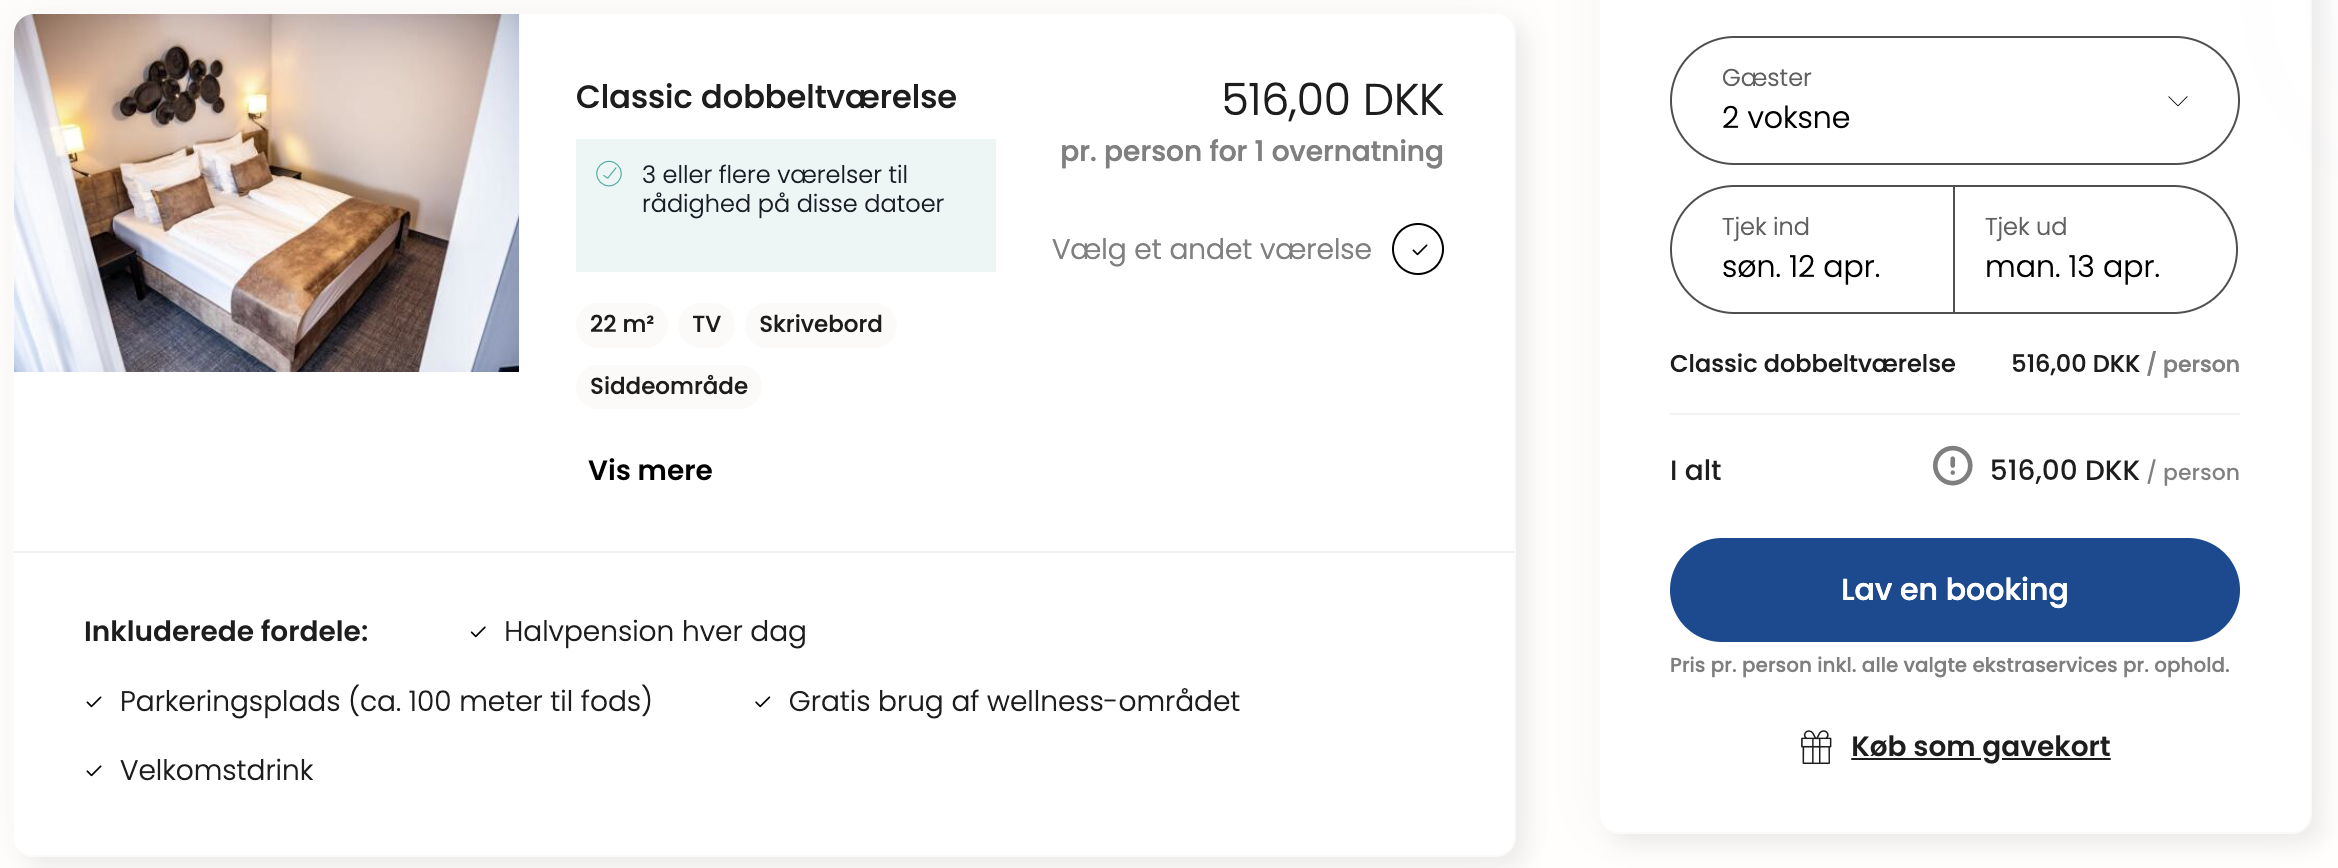The width and height of the screenshot is (2338, 868).
Task: Open the Tjek ind date selector
Action: (x=1811, y=250)
